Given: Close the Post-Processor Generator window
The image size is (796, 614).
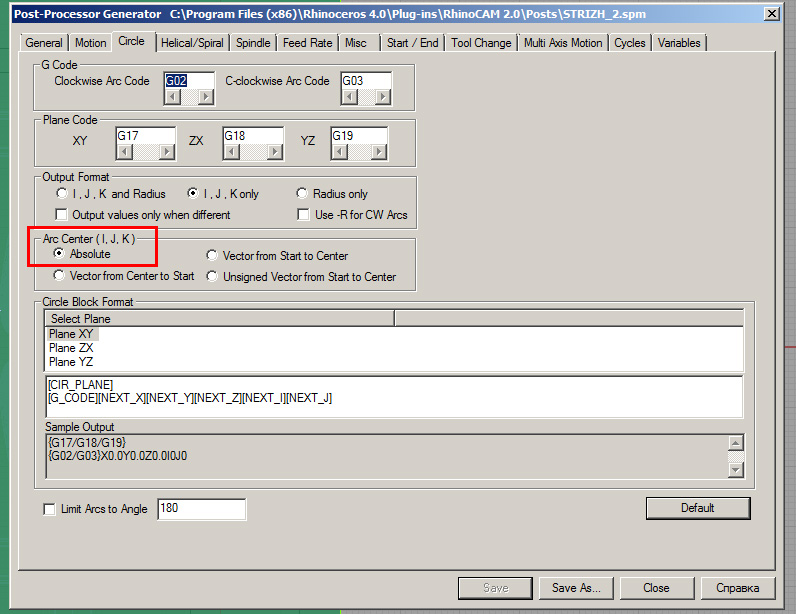Looking at the screenshot, I should click(770, 14).
